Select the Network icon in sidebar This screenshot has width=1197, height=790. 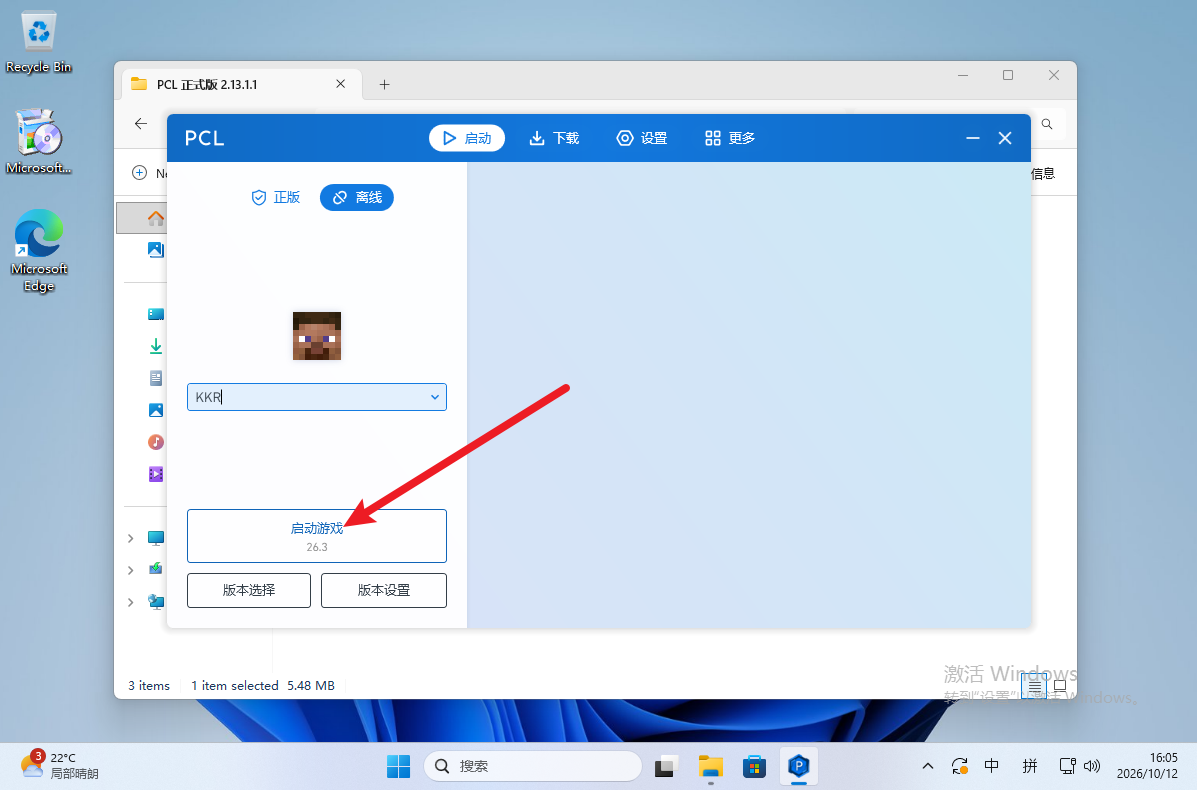tap(156, 602)
